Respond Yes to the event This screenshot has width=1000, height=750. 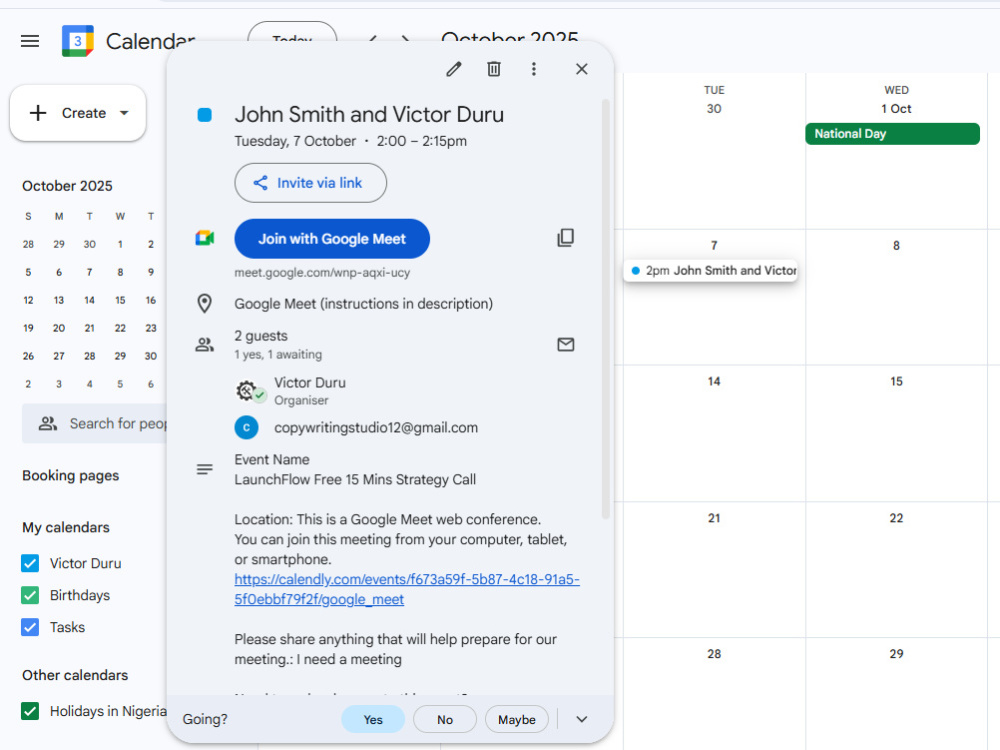(373, 719)
